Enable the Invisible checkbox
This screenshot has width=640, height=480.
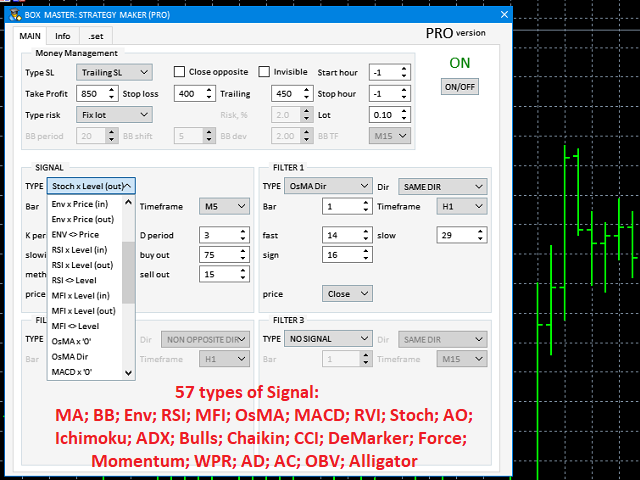pyautogui.click(x=264, y=72)
